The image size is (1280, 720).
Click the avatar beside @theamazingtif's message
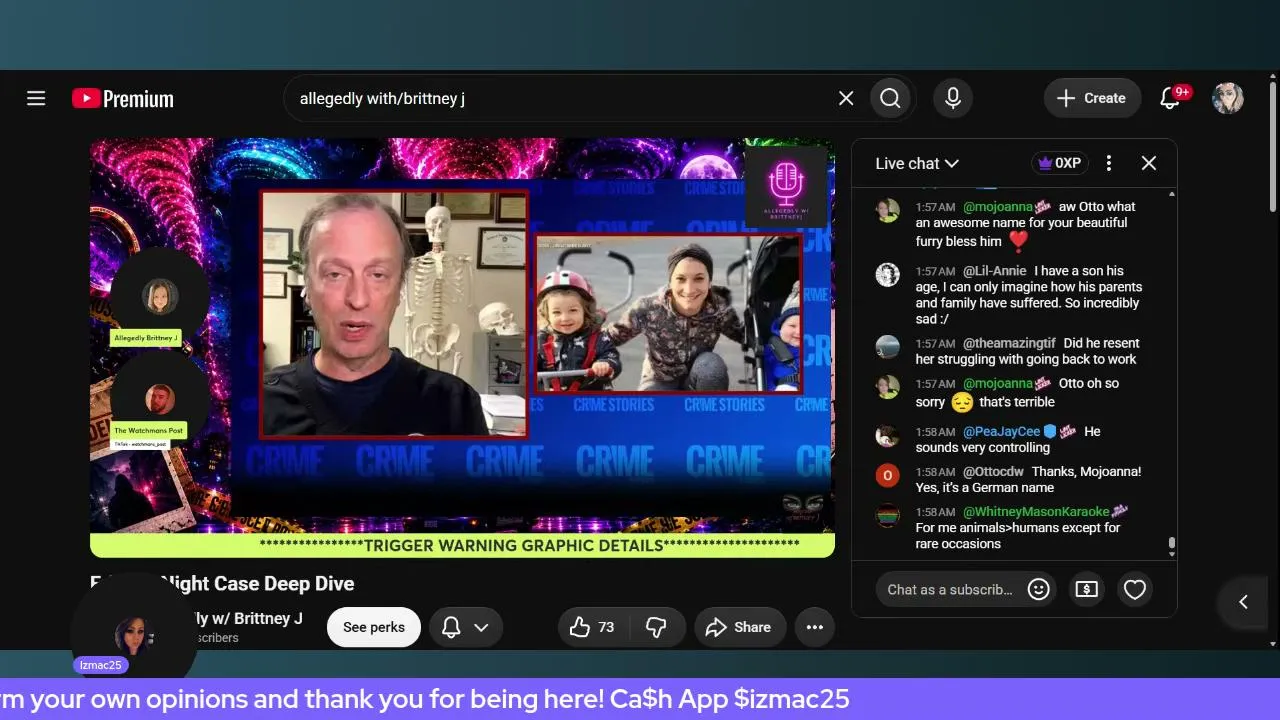click(x=887, y=347)
